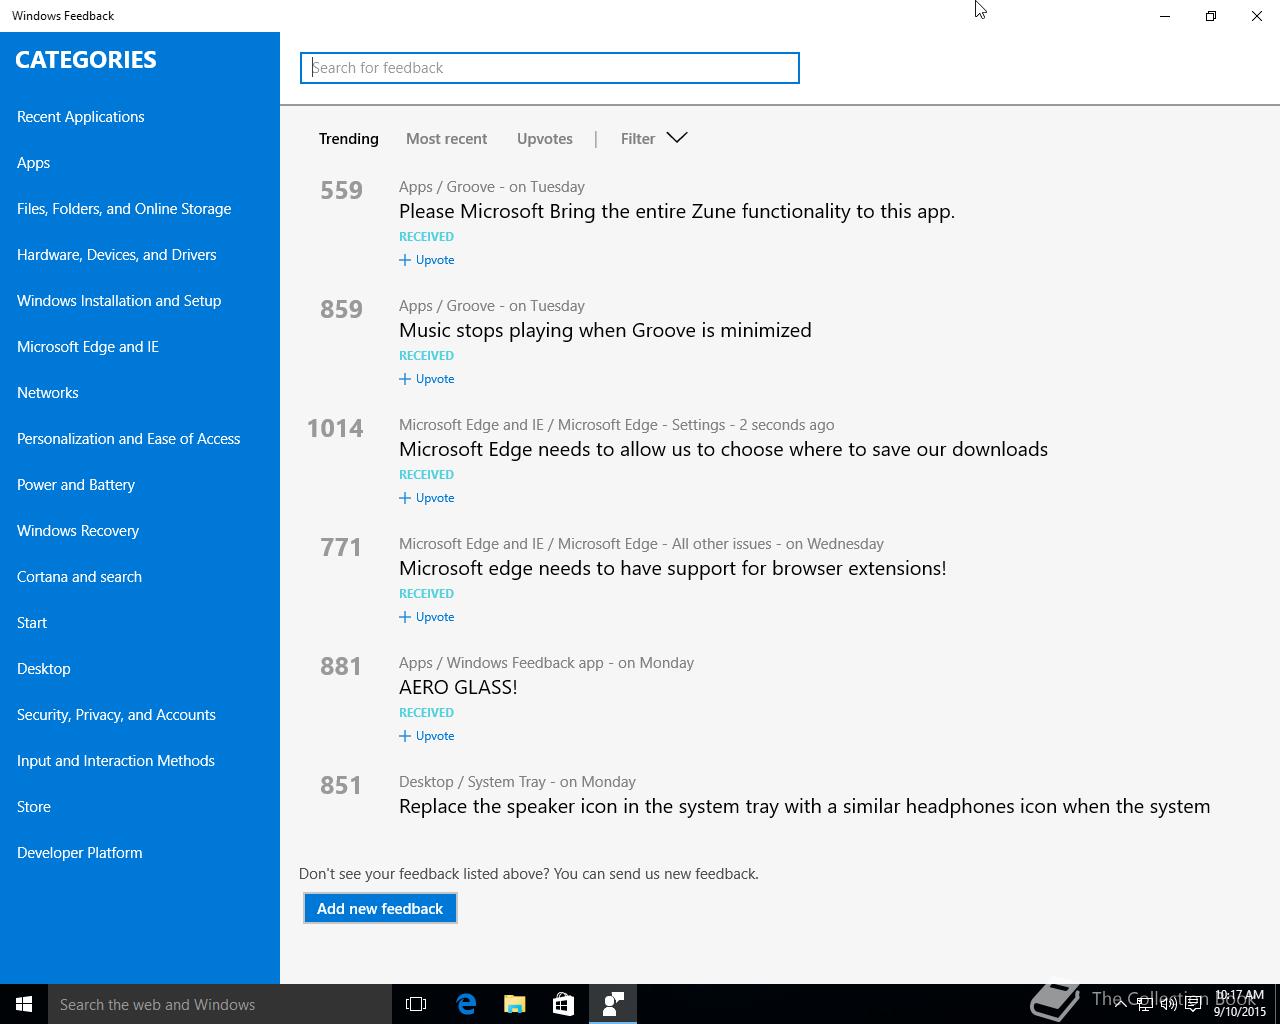Click the taskbar clock showing 9/10/2015
The image size is (1280, 1024).
coord(1240,1004)
